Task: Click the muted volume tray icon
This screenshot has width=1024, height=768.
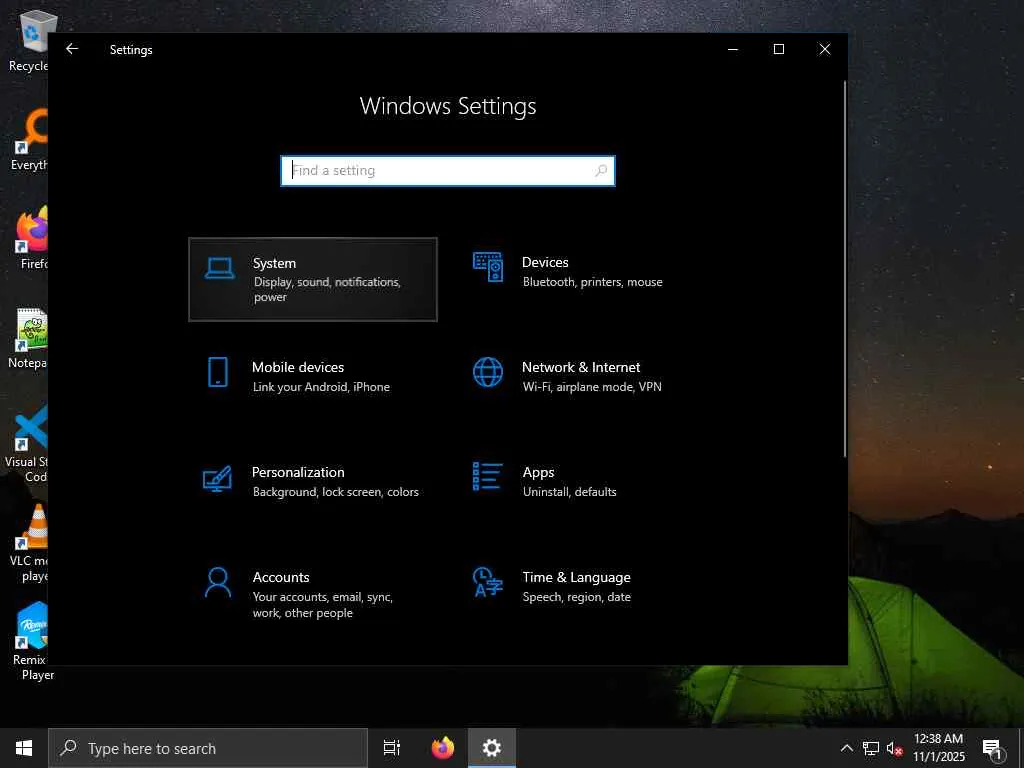Action: 894,748
